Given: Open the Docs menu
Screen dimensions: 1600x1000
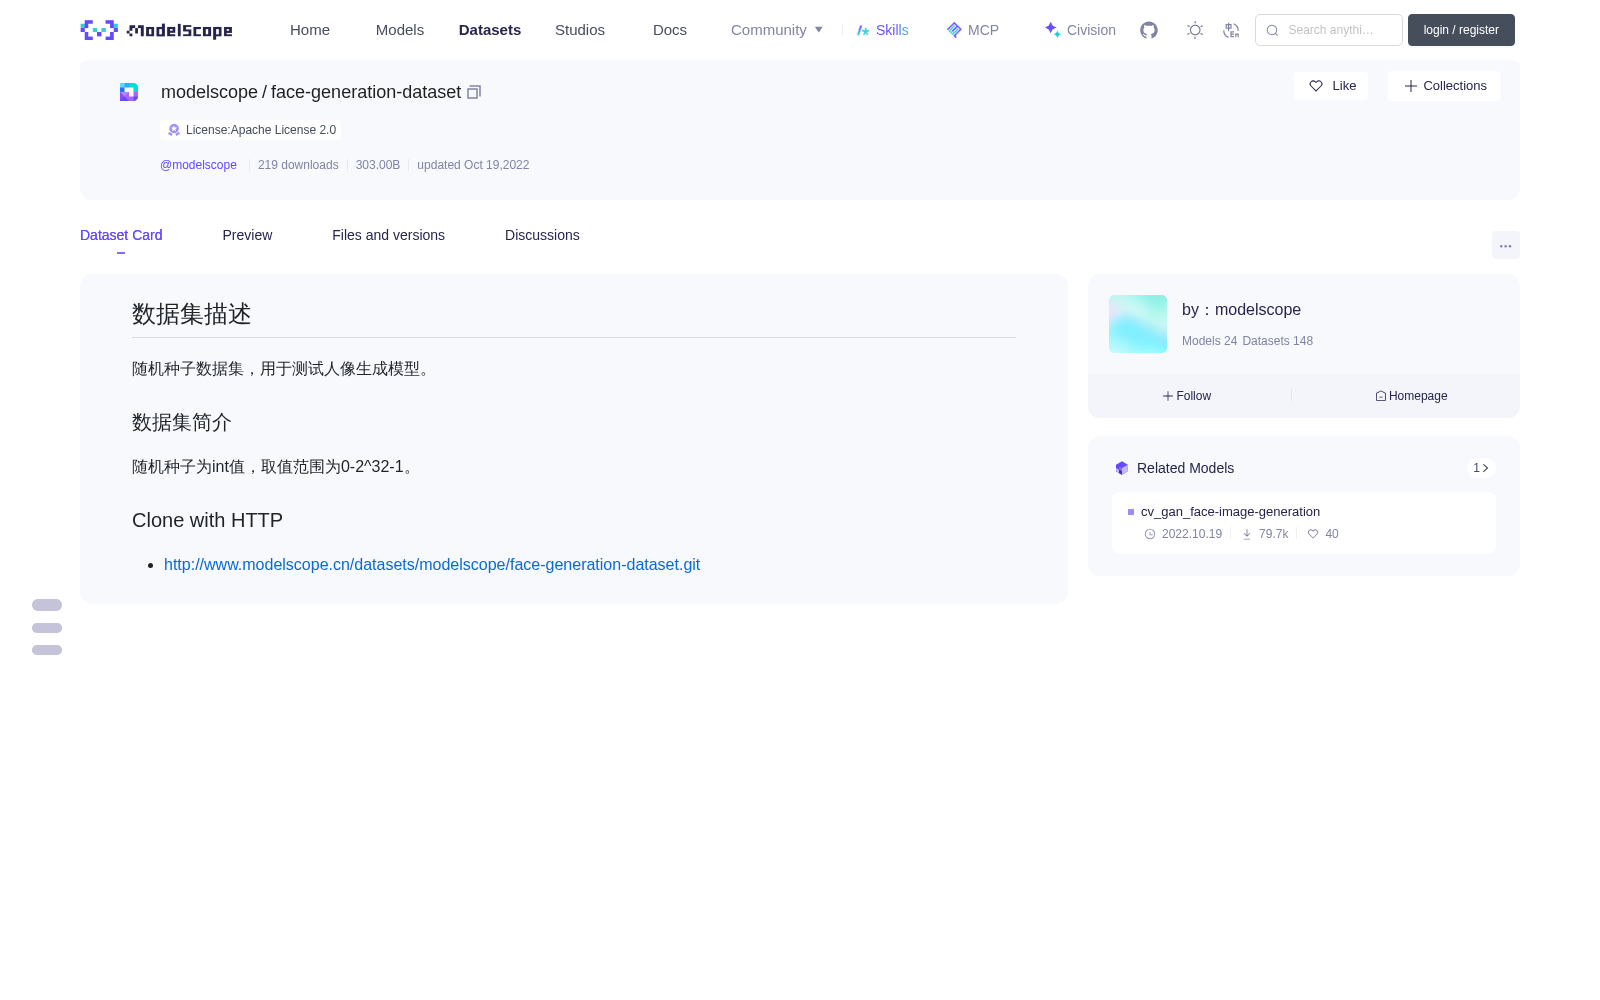Looking at the screenshot, I should pyautogui.click(x=670, y=30).
